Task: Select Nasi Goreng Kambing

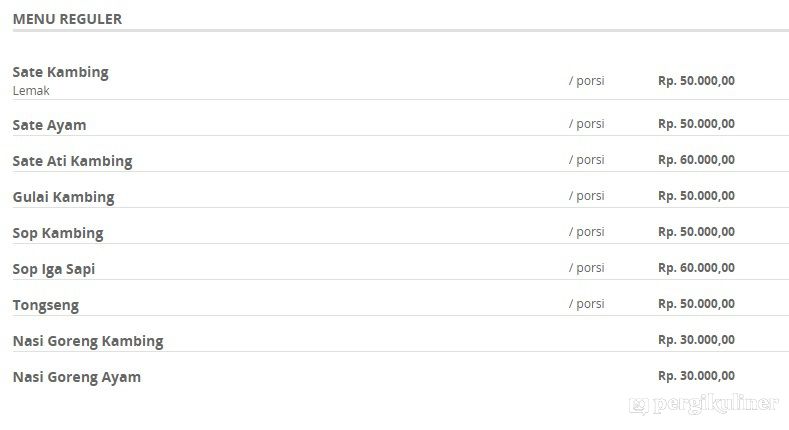Action: (x=88, y=341)
